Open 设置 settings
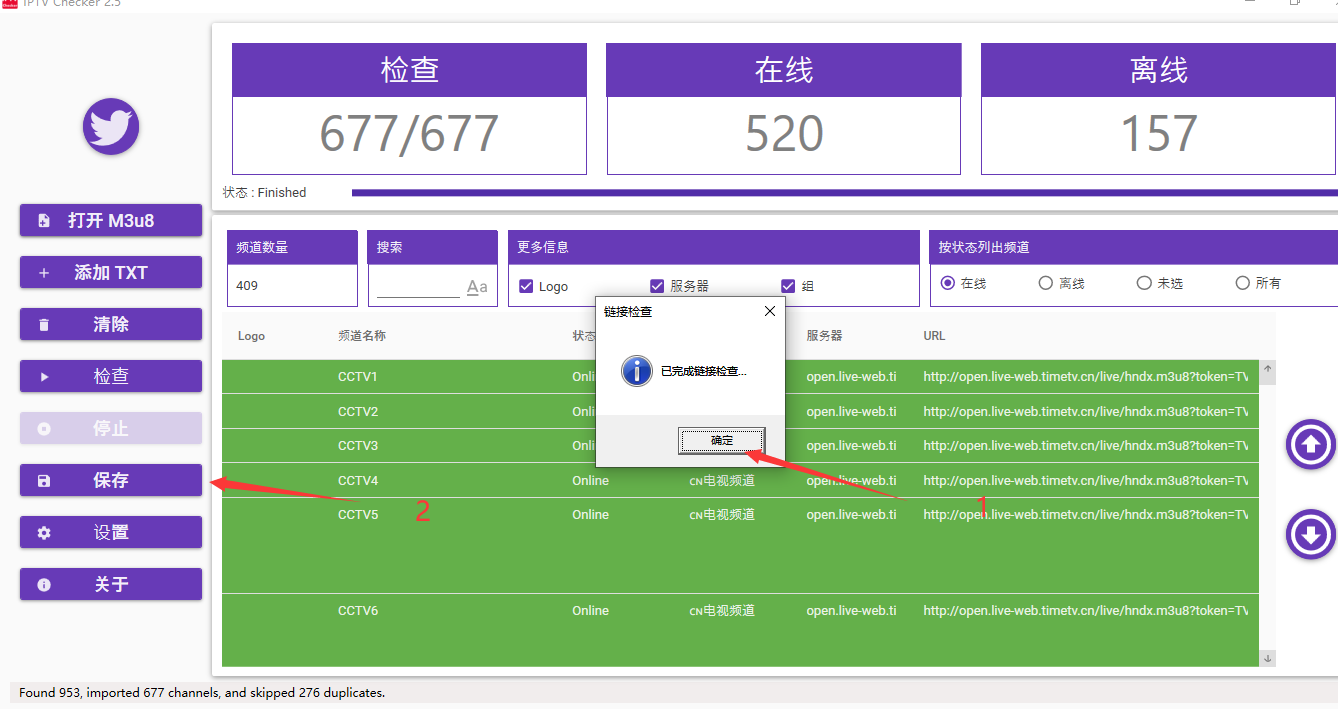1338x709 pixels. point(111,532)
